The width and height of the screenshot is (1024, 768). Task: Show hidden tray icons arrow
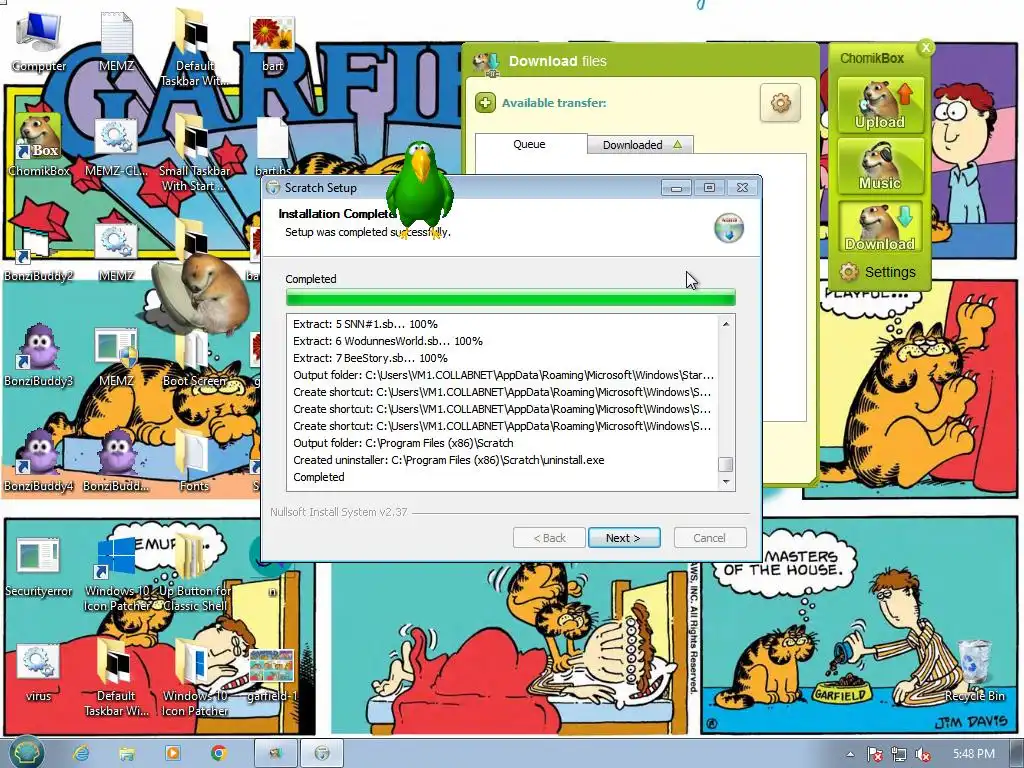pos(850,754)
